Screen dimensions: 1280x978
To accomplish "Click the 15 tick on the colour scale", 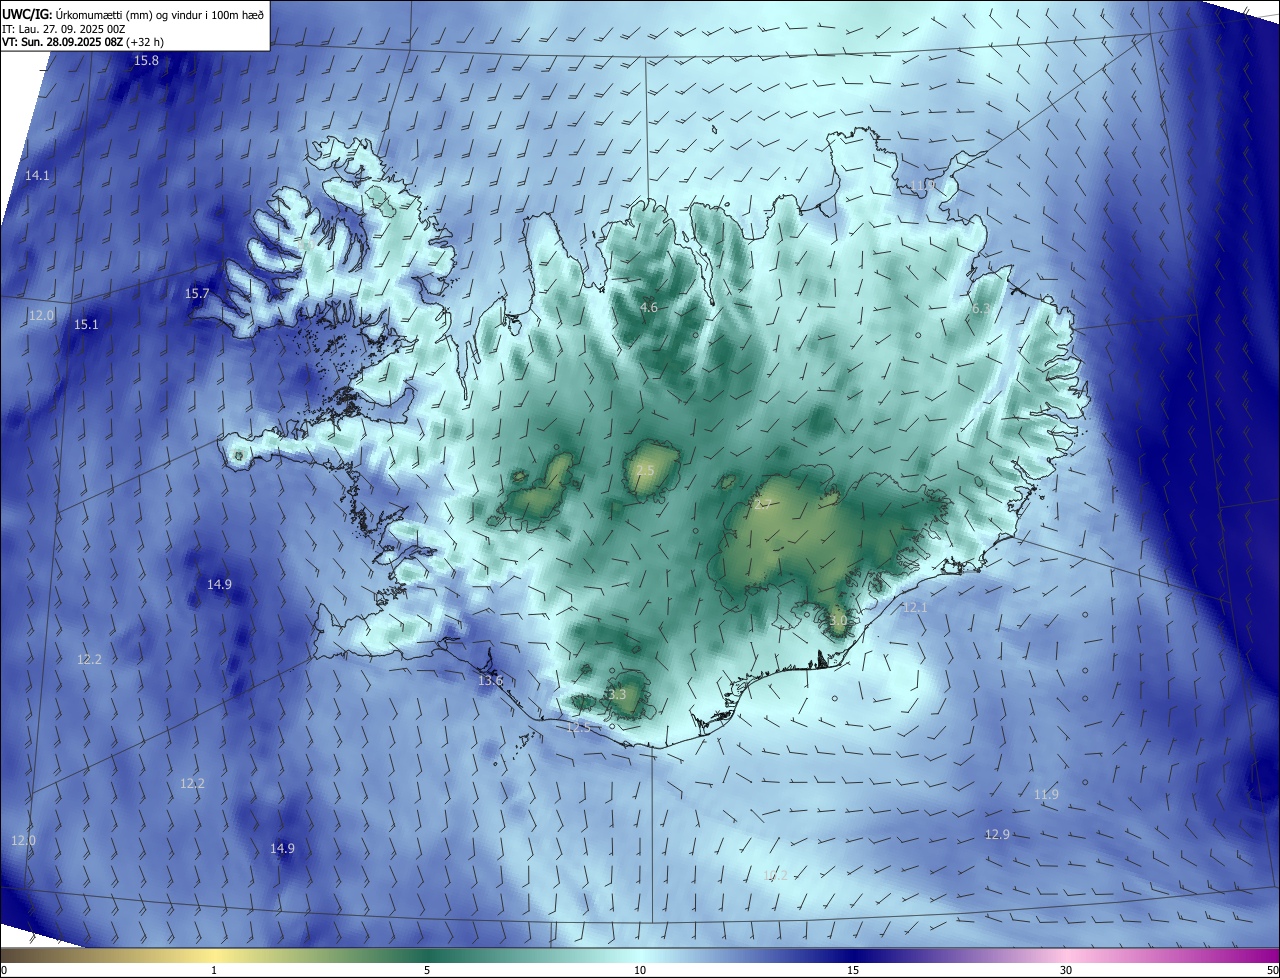I will [x=853, y=970].
